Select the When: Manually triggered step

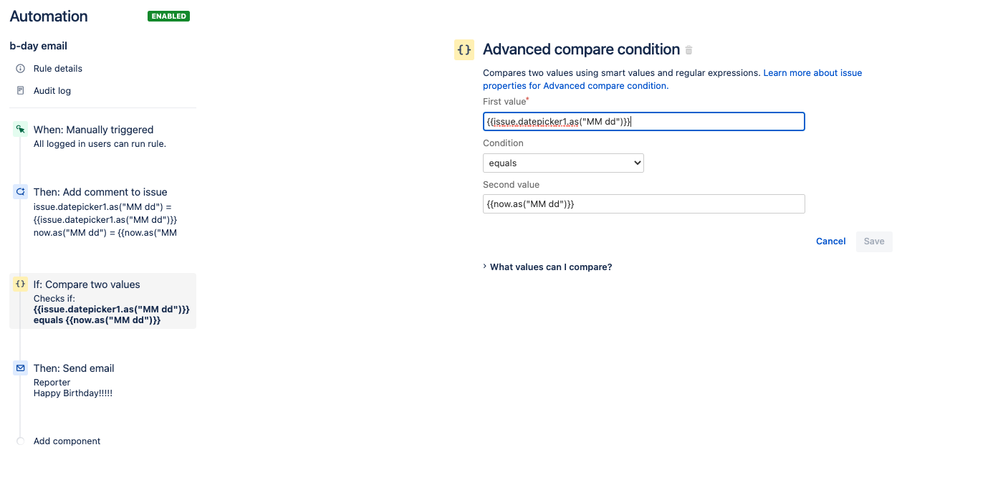coord(94,129)
